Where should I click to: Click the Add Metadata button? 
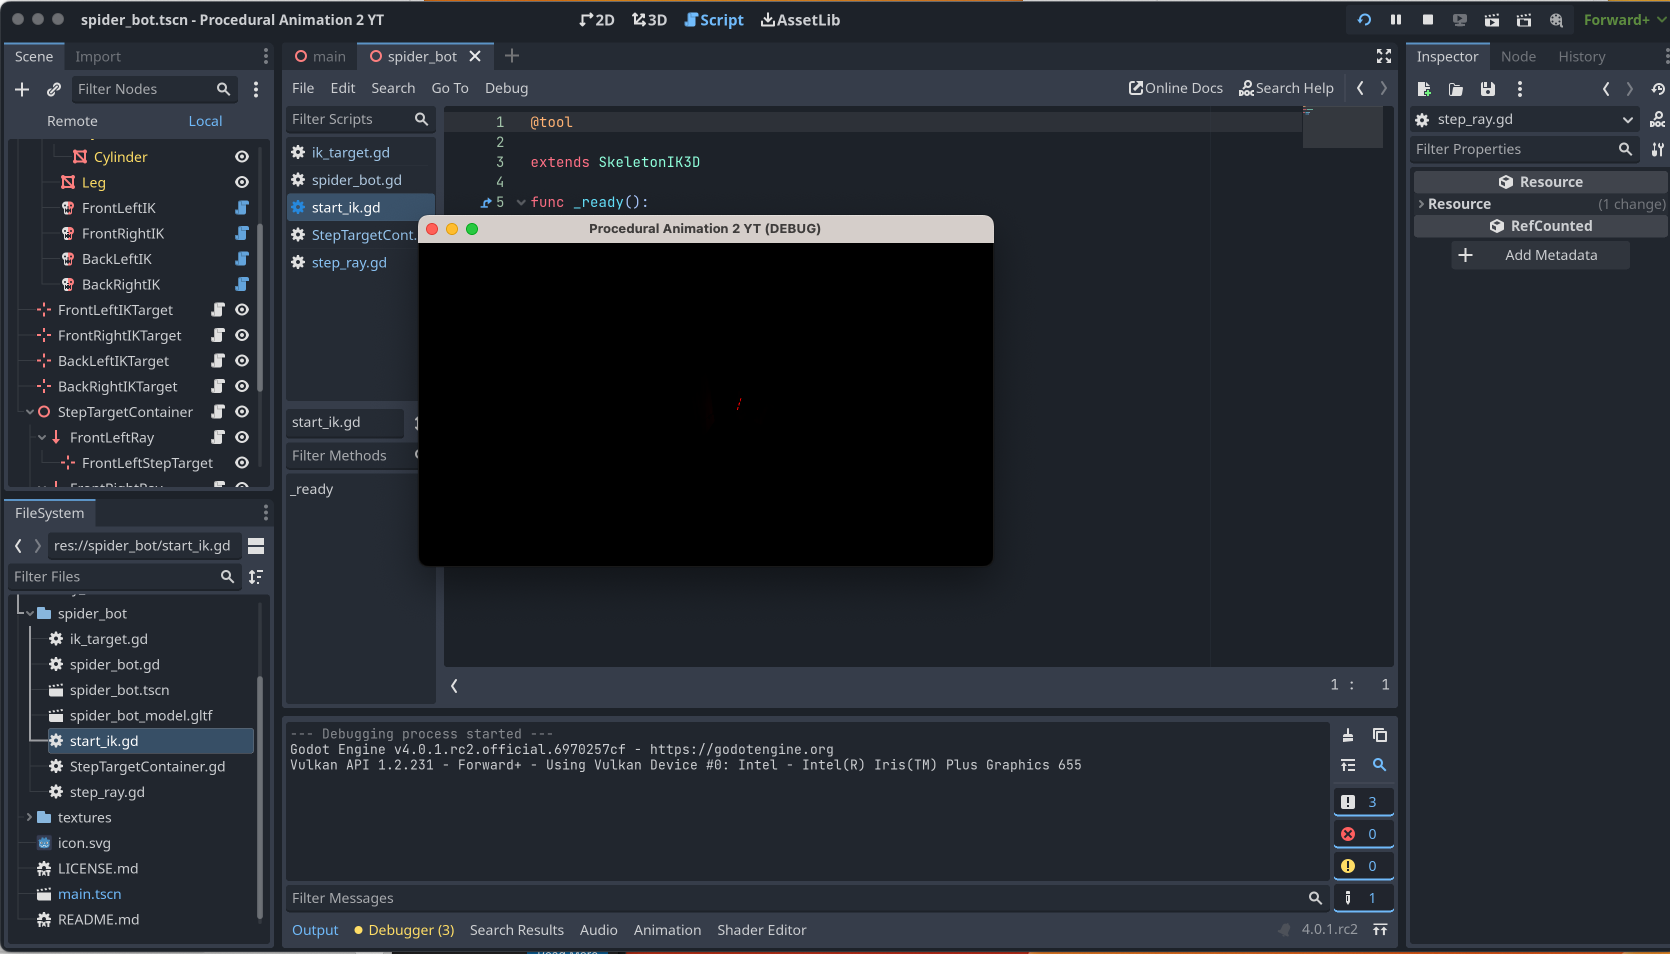pyautogui.click(x=1539, y=255)
